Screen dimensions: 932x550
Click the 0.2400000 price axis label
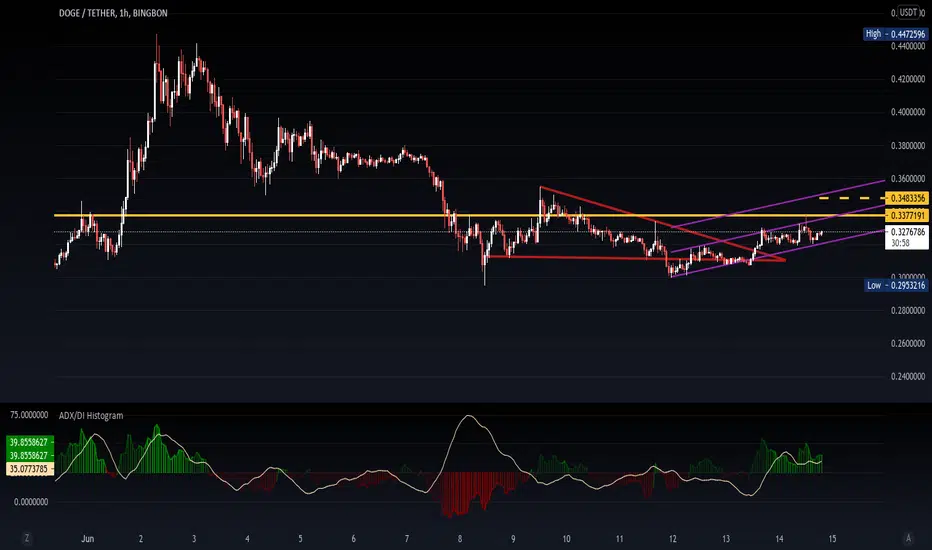pos(908,376)
